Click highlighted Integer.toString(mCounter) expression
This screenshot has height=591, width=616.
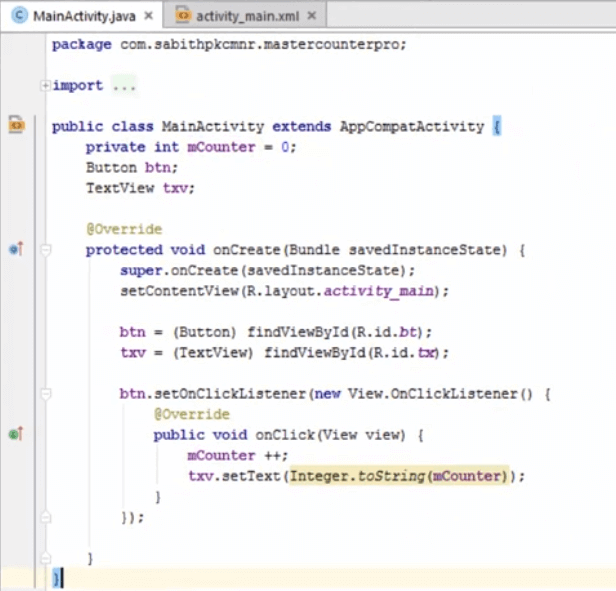click(x=399, y=476)
